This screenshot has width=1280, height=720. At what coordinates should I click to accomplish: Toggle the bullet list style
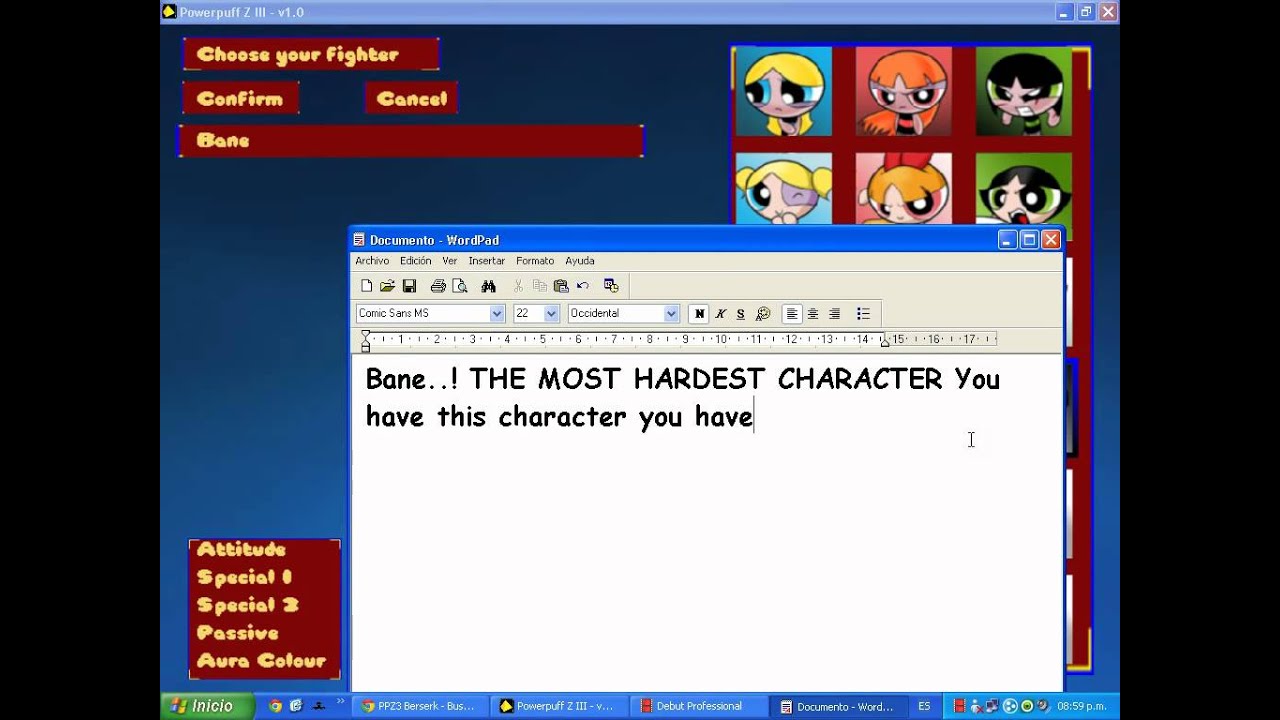click(863, 314)
